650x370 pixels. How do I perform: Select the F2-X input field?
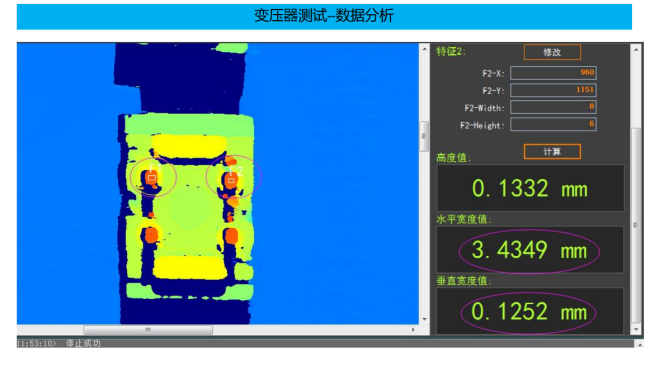tap(553, 73)
